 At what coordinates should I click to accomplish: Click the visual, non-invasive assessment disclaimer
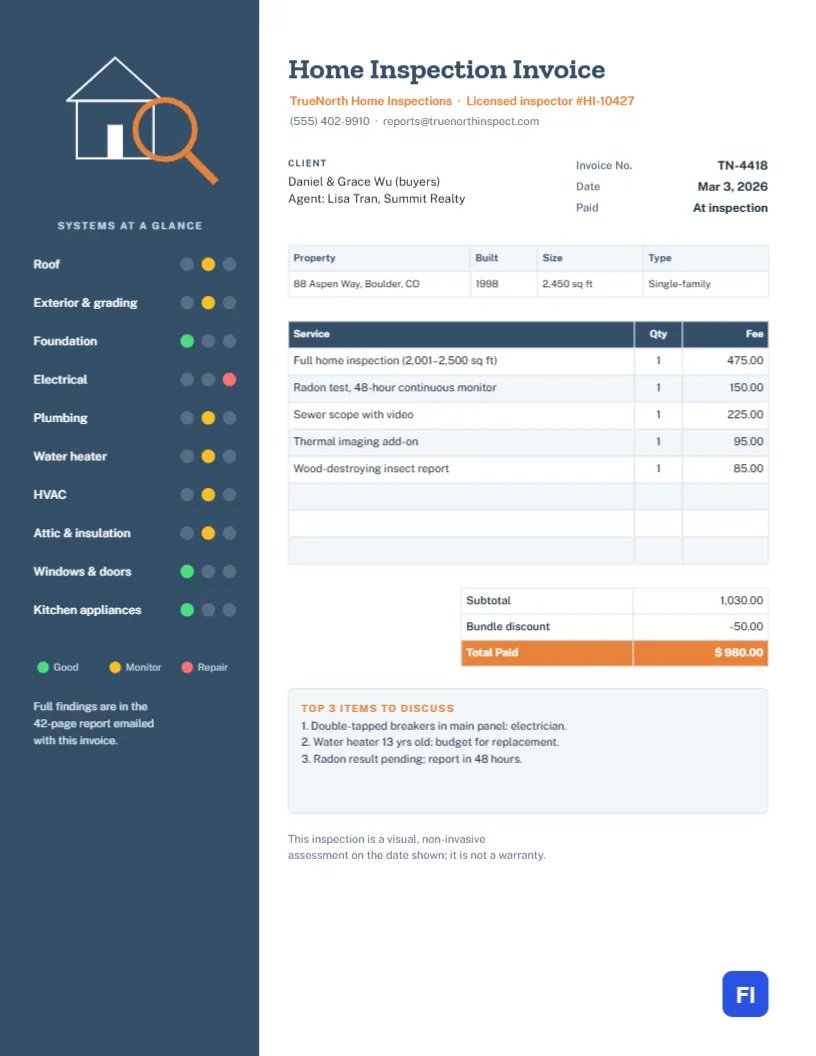pyautogui.click(x=417, y=847)
